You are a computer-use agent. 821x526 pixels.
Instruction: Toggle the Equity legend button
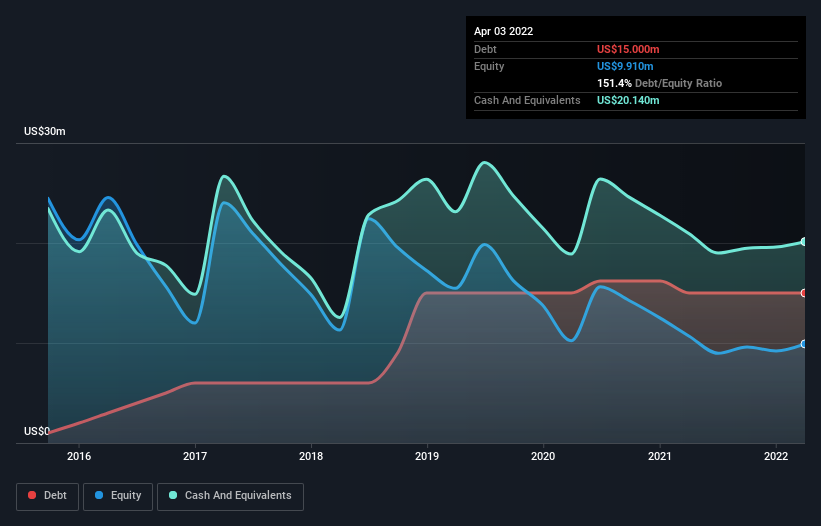(118, 496)
